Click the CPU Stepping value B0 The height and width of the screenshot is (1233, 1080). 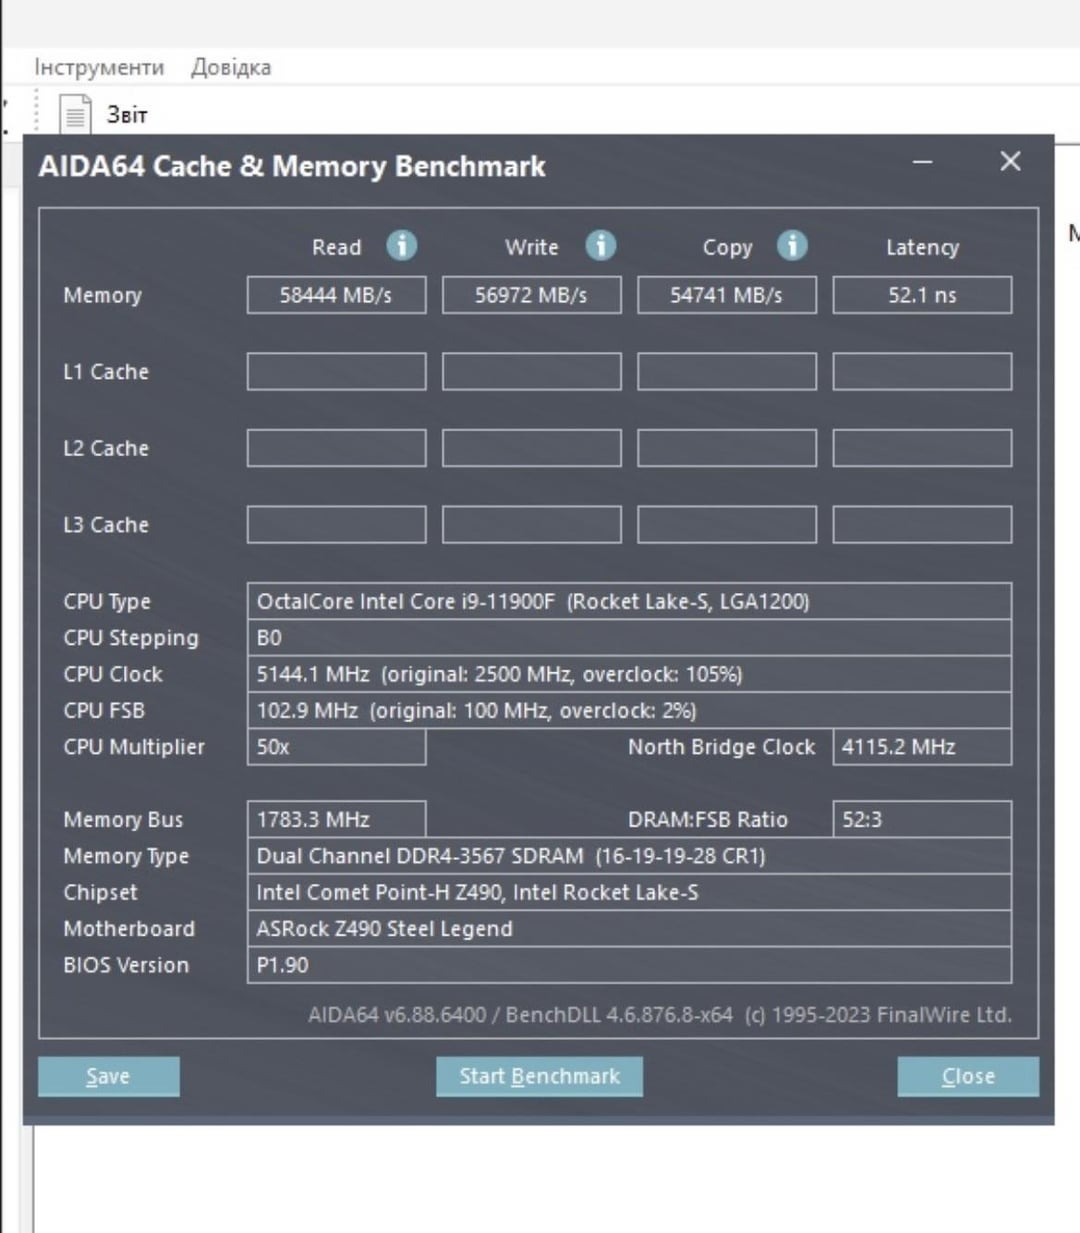coord(629,638)
